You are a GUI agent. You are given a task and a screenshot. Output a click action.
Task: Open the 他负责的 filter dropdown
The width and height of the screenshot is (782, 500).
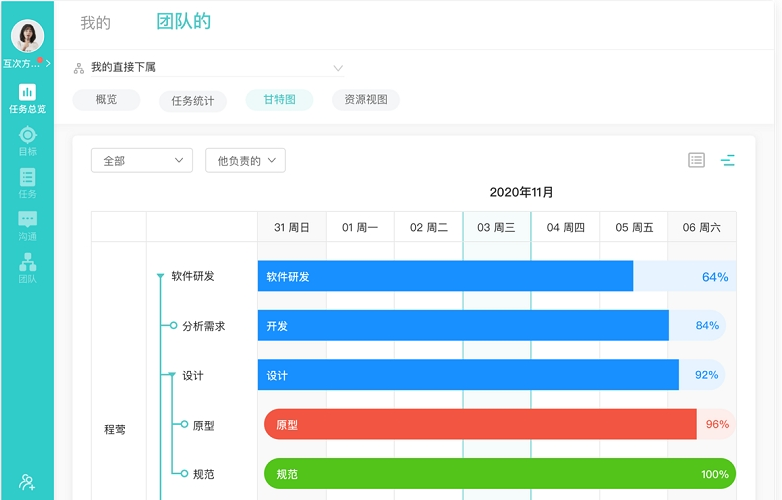245,160
